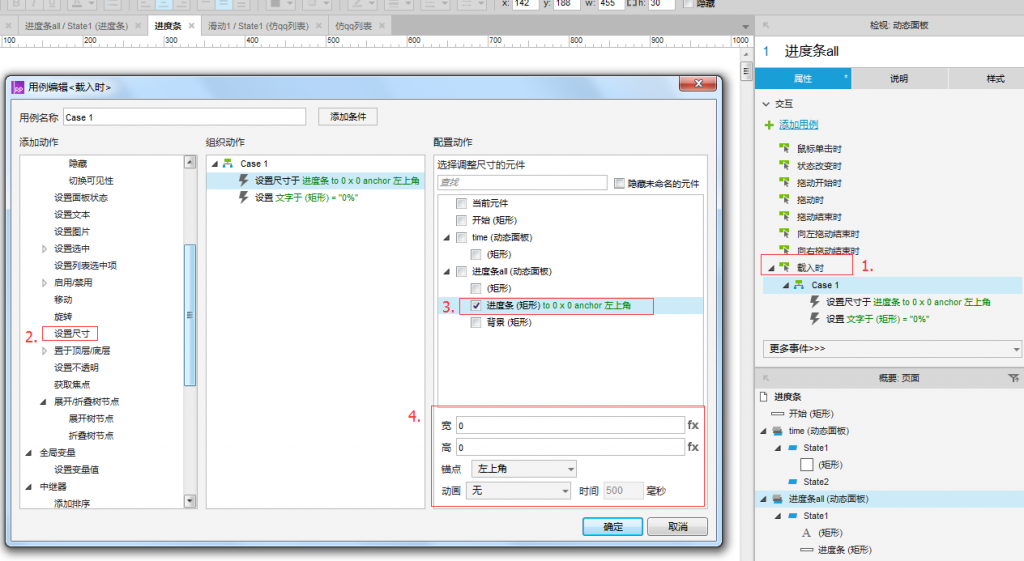Image resolution: width=1024 pixels, height=561 pixels.
Task: Tick the (矩形) checkbox under time
Action: [476, 254]
